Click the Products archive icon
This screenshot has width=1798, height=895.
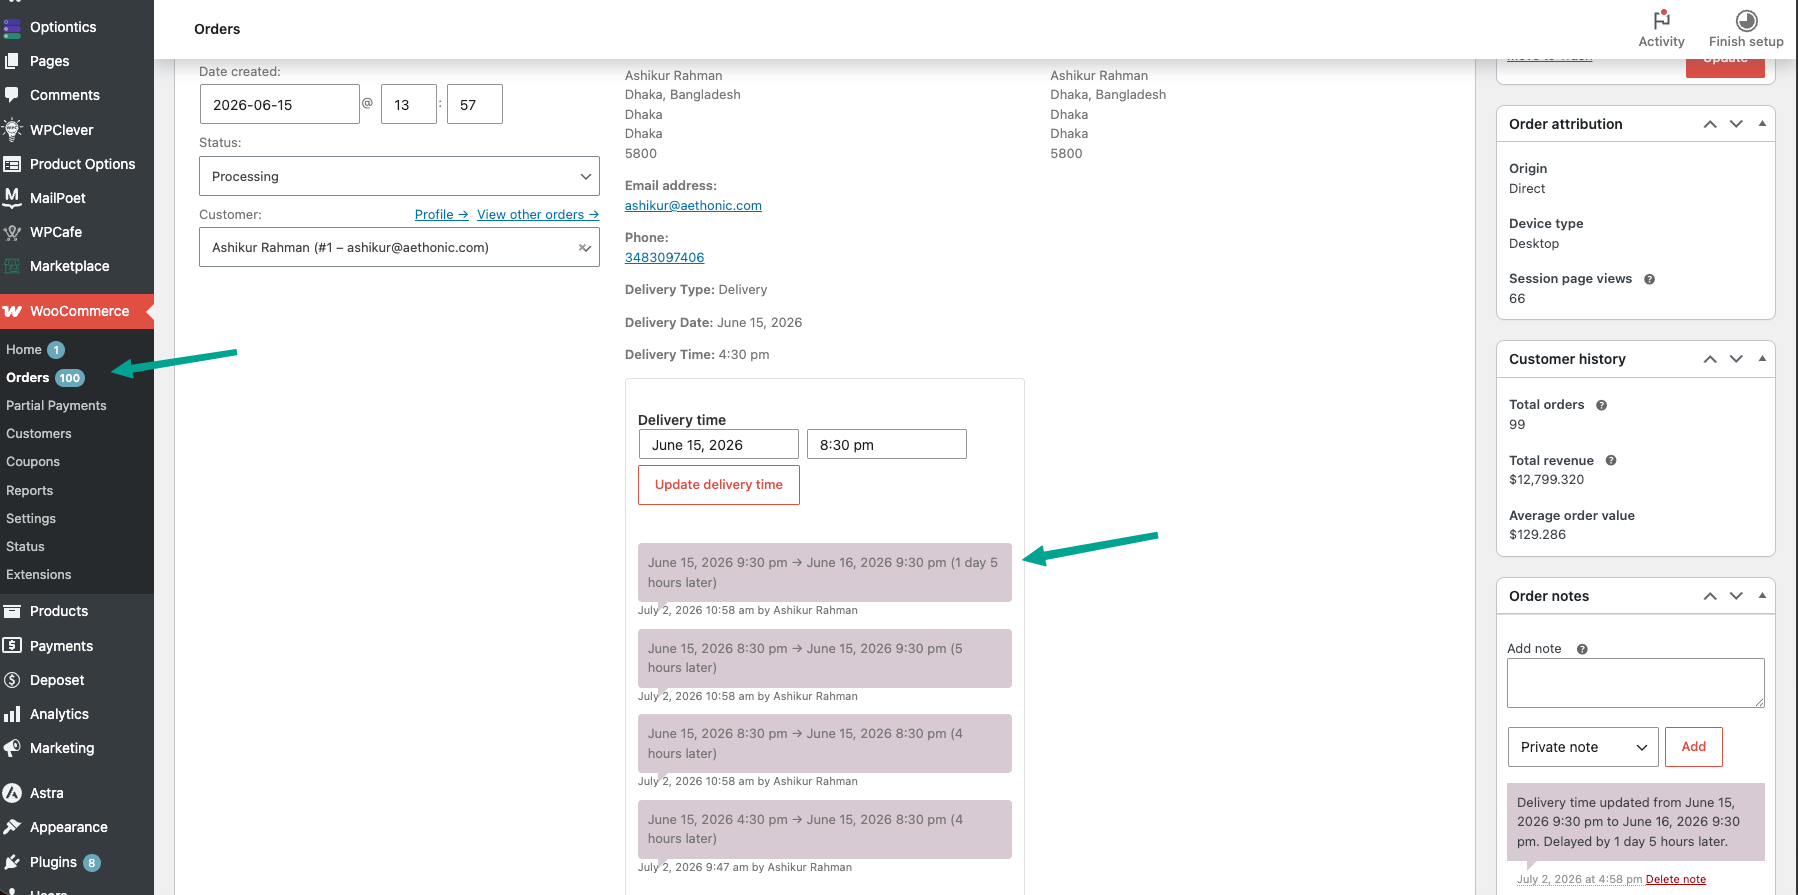[12, 611]
